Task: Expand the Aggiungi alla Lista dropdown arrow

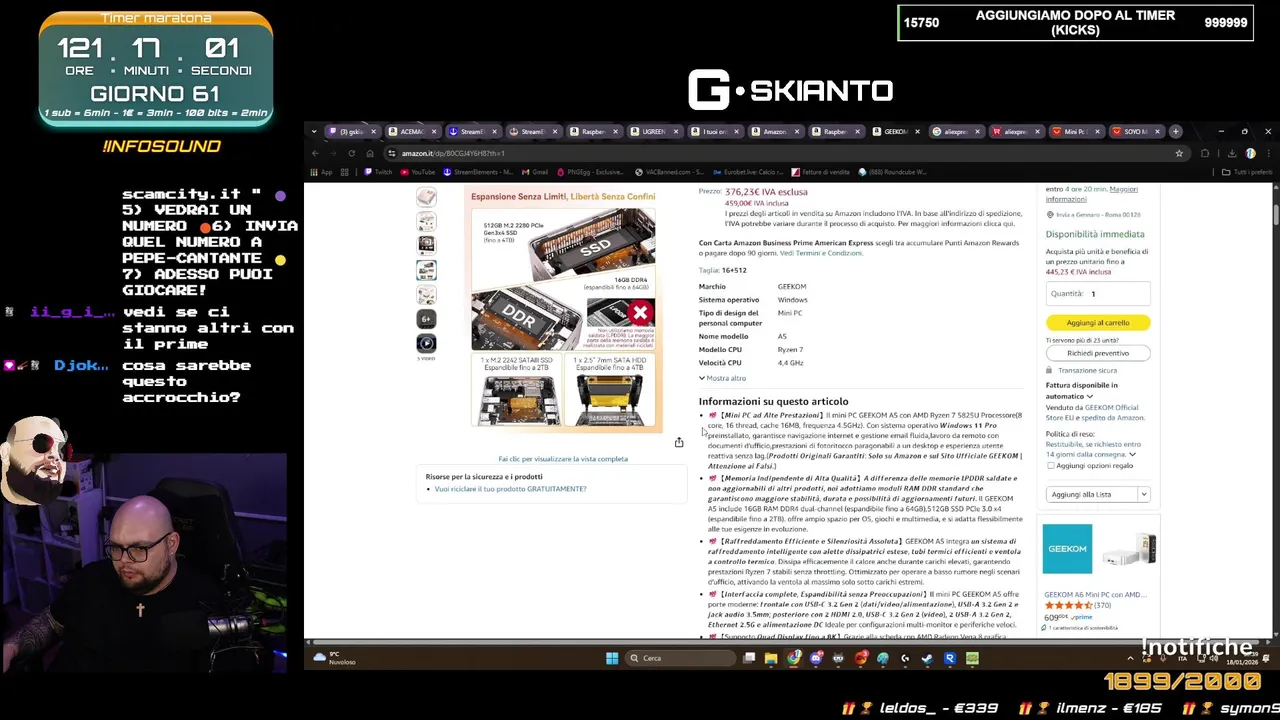Action: click(1143, 494)
